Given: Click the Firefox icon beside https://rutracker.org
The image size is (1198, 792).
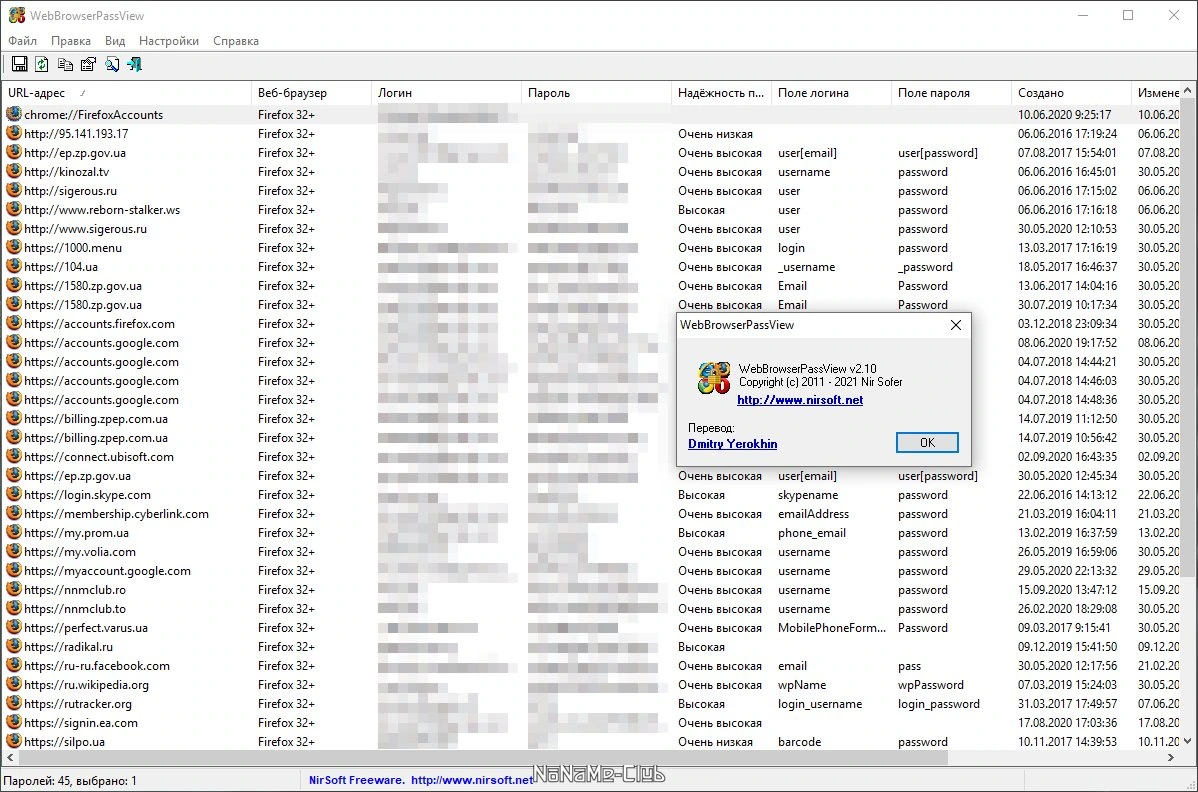Looking at the screenshot, I should click(14, 703).
